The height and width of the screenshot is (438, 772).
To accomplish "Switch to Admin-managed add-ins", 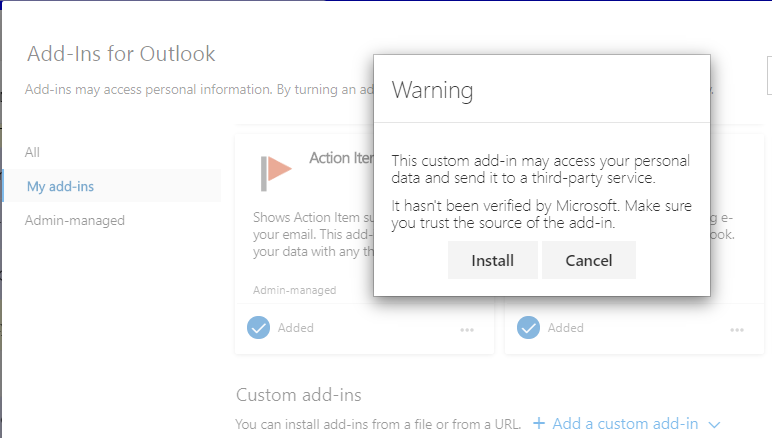I will coord(75,220).
